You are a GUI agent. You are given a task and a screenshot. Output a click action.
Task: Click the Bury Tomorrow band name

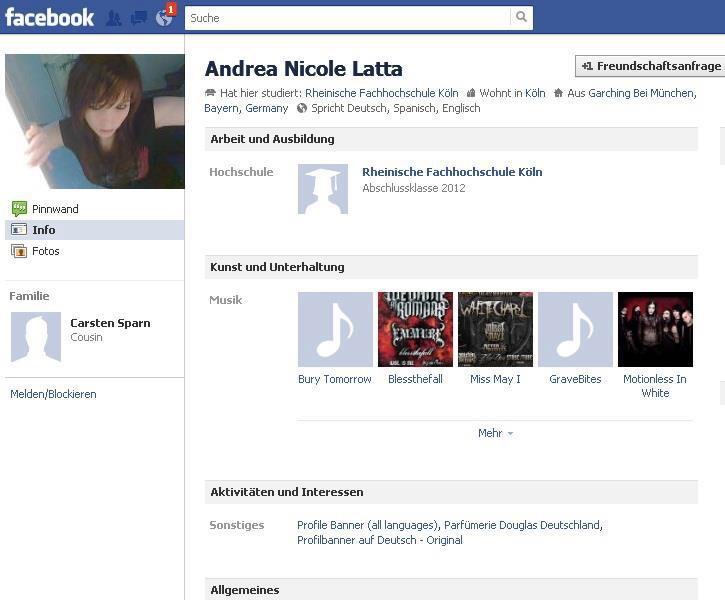pyautogui.click(x=335, y=379)
